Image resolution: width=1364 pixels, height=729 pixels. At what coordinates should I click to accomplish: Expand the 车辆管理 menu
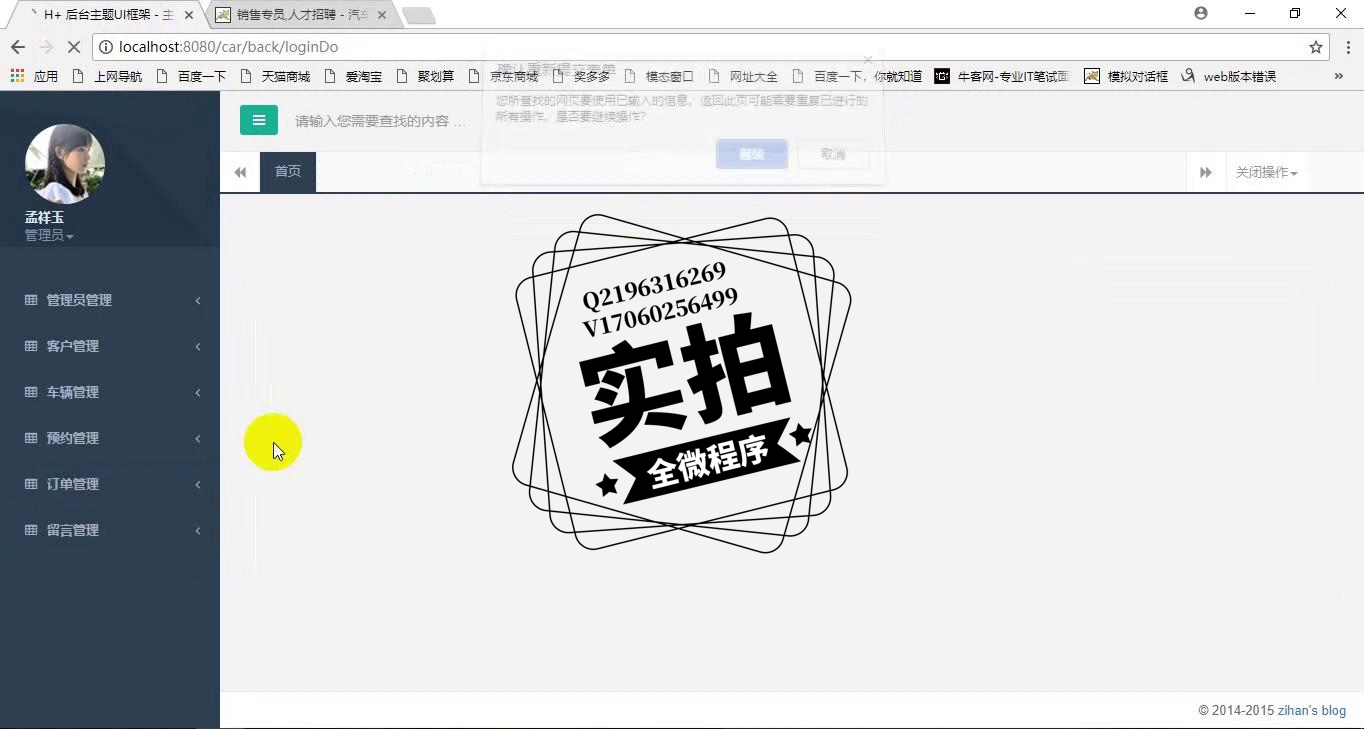click(x=110, y=392)
